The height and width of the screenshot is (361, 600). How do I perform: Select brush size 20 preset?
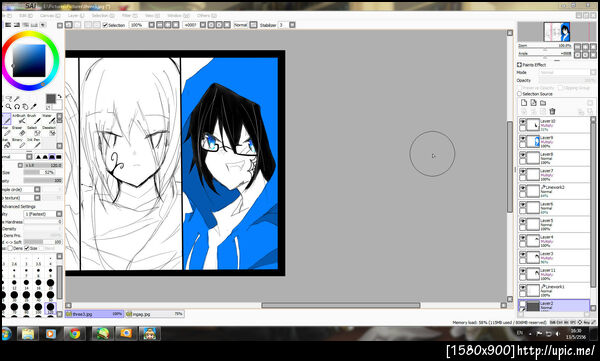(50, 283)
